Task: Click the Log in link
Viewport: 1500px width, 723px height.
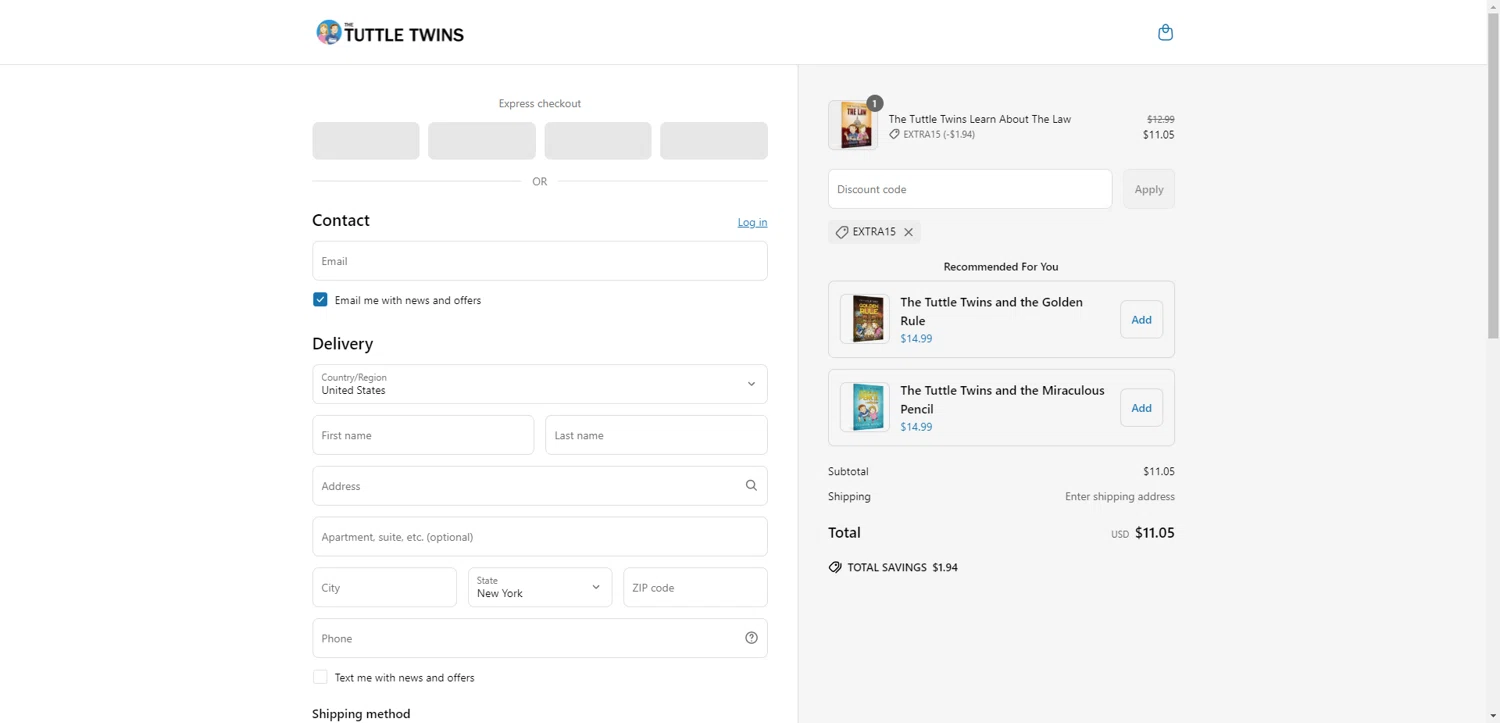Action: (752, 222)
